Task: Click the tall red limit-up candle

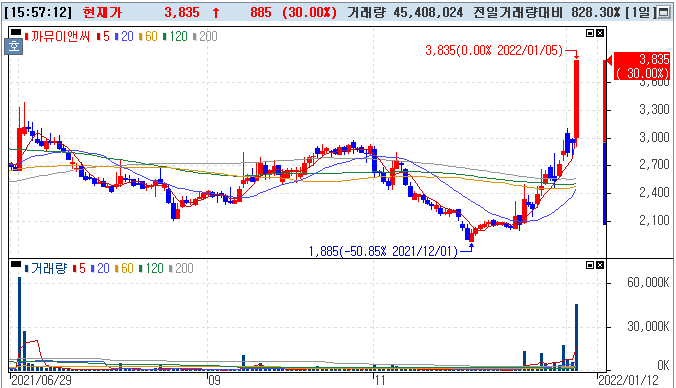Action: click(x=576, y=100)
